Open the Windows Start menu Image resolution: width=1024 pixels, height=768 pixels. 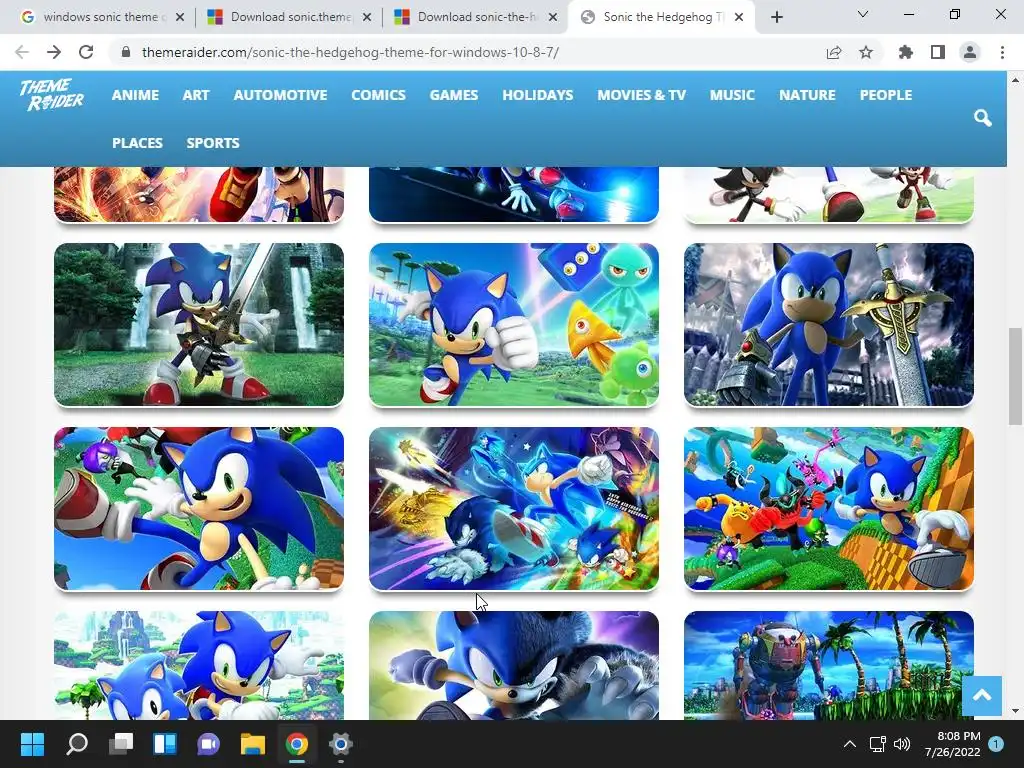pos(32,744)
